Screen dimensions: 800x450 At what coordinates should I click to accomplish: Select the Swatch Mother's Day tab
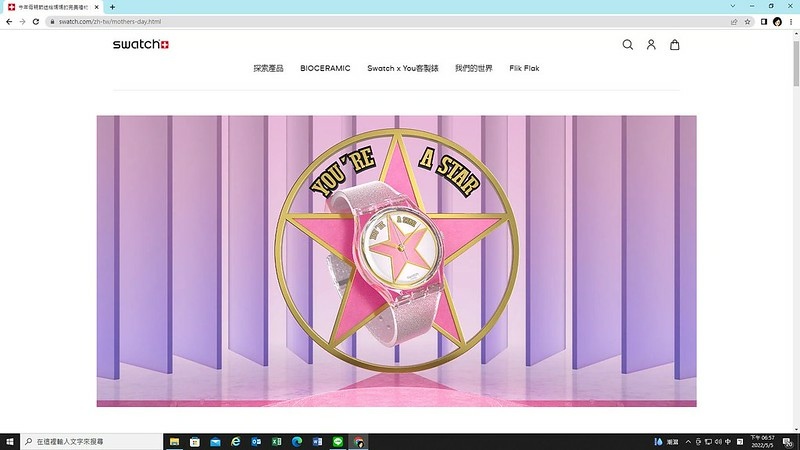point(51,7)
